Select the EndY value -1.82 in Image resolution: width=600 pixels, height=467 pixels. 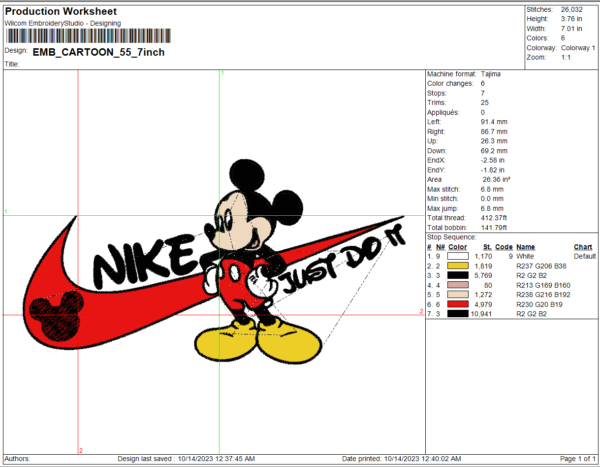tap(492, 170)
